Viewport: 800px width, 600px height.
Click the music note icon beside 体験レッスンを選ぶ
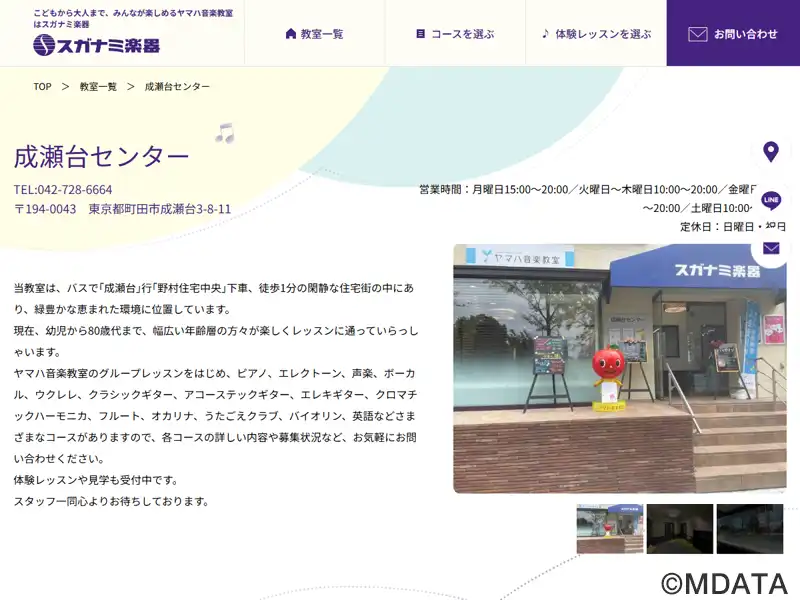pyautogui.click(x=545, y=34)
